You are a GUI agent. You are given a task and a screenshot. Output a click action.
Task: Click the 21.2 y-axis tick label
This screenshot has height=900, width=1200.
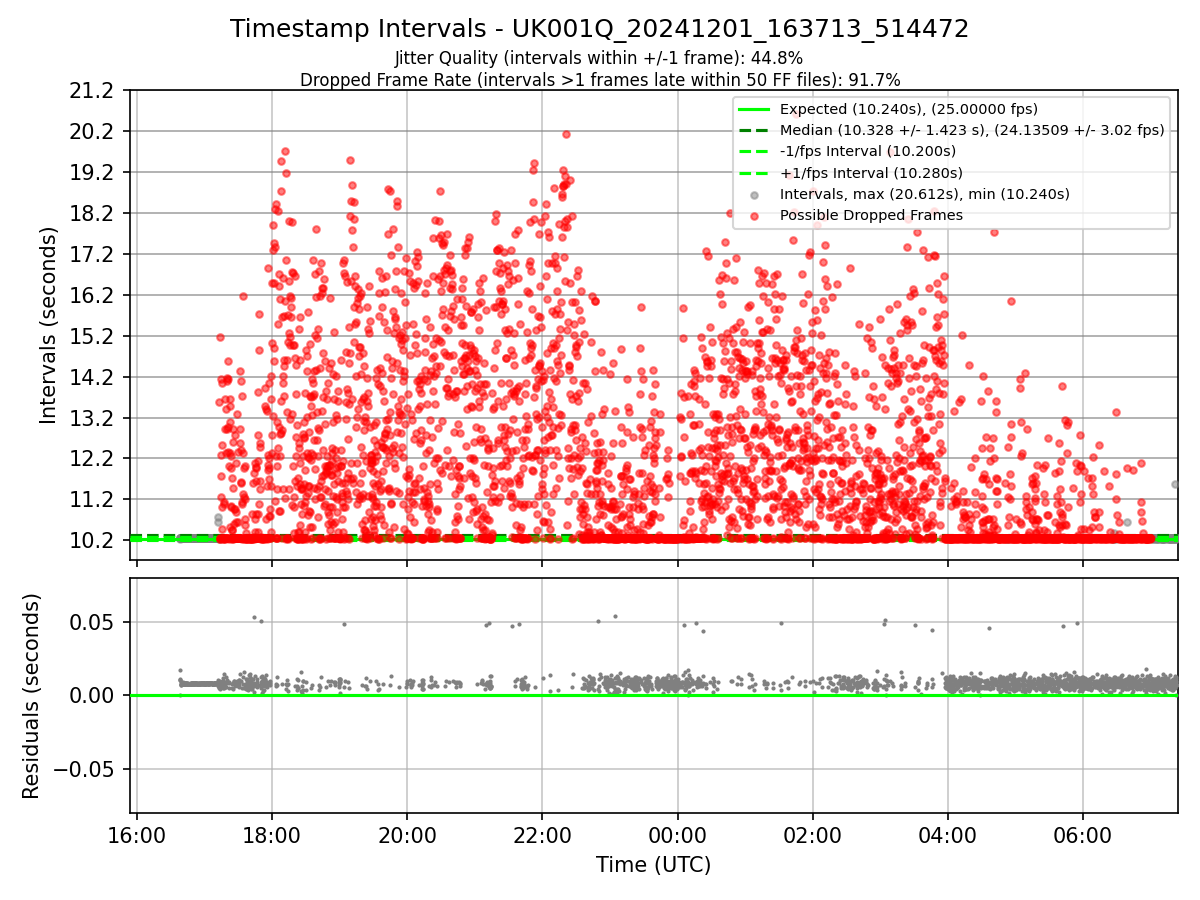pos(94,91)
